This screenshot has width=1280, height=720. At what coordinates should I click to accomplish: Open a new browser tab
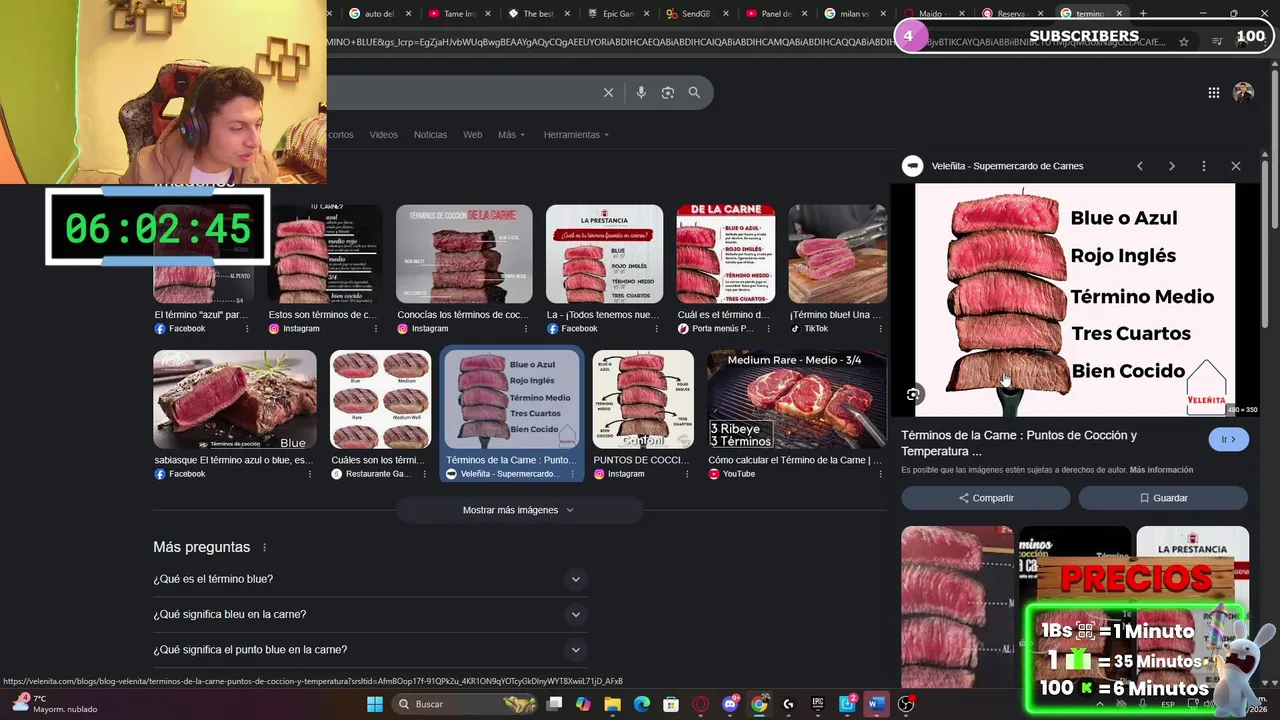[x=1143, y=14]
